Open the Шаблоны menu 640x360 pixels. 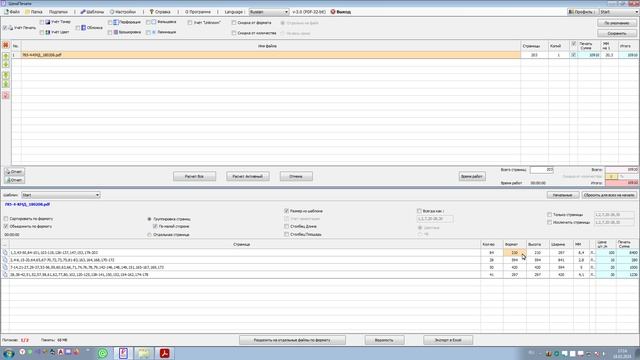pyautogui.click(x=92, y=12)
